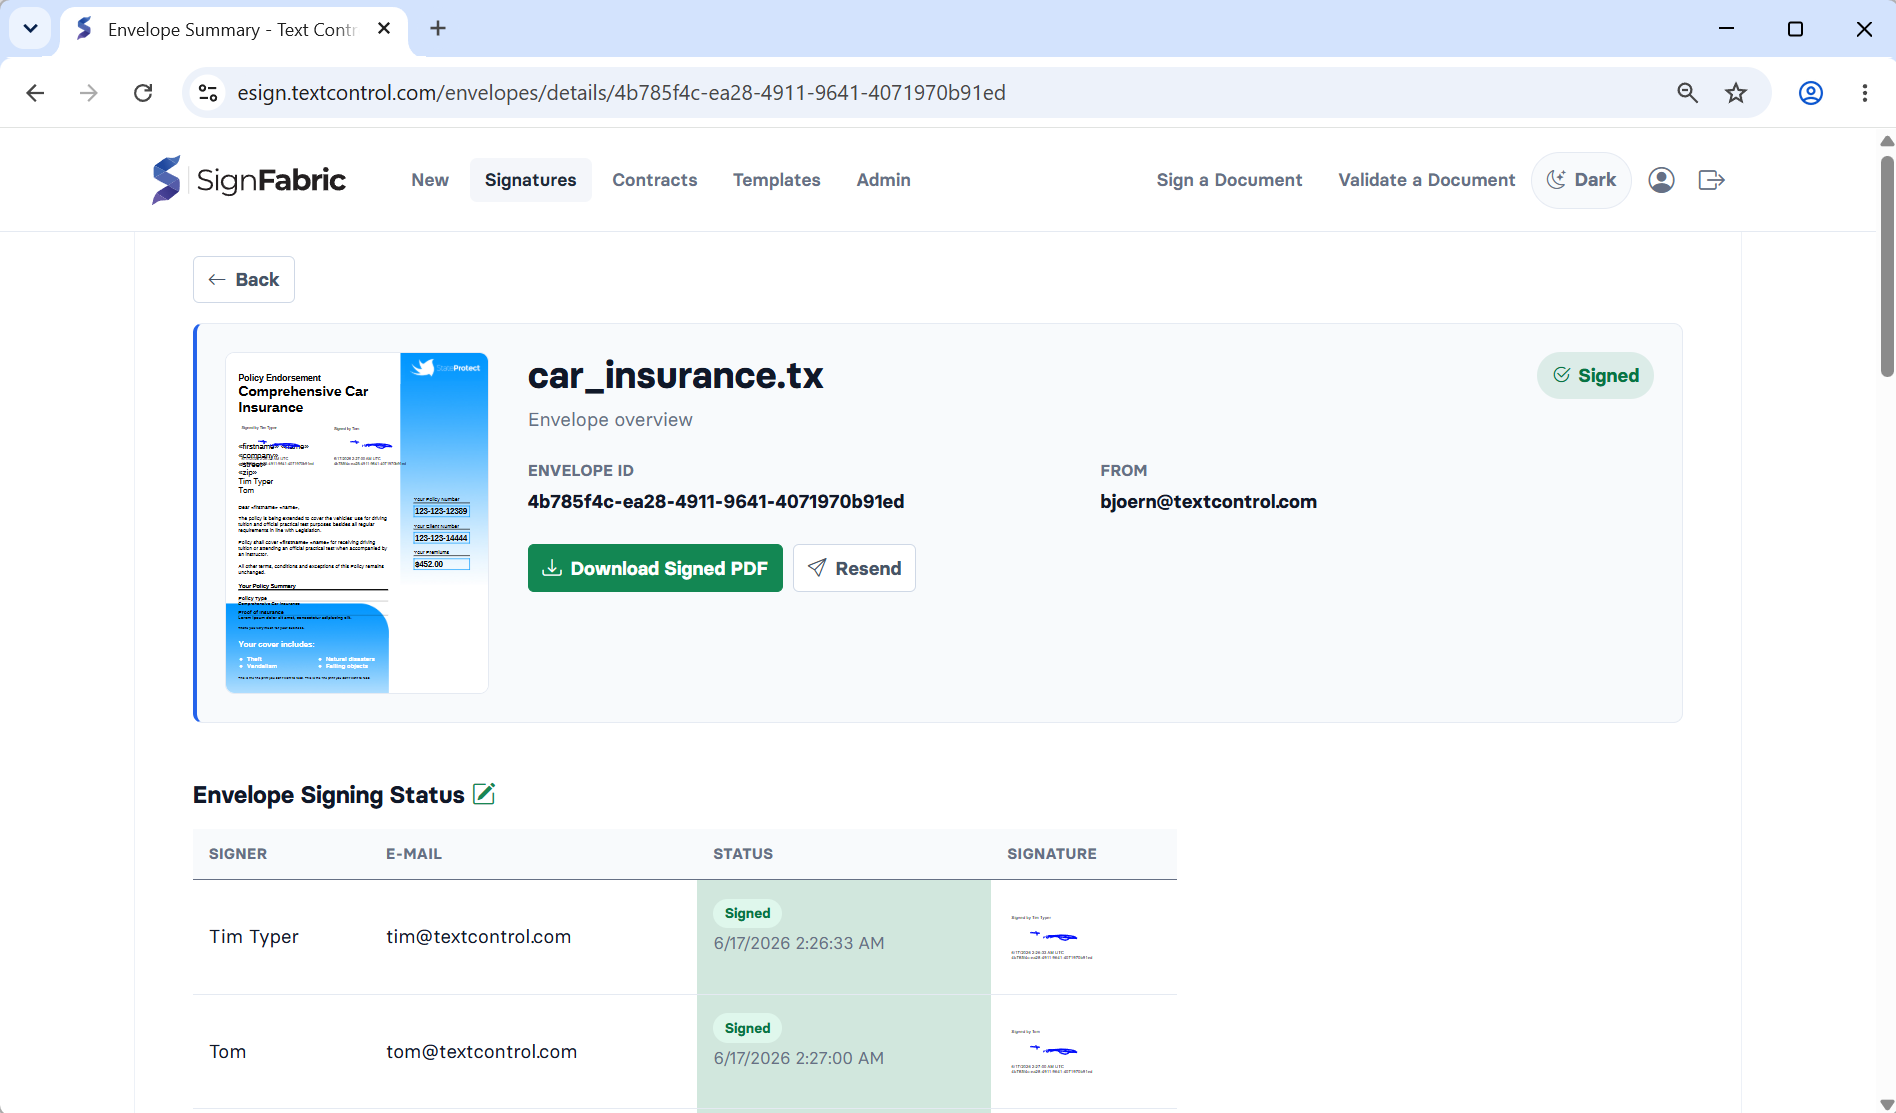Click the Tom signer name
Image resolution: width=1896 pixels, height=1113 pixels.
228,1052
